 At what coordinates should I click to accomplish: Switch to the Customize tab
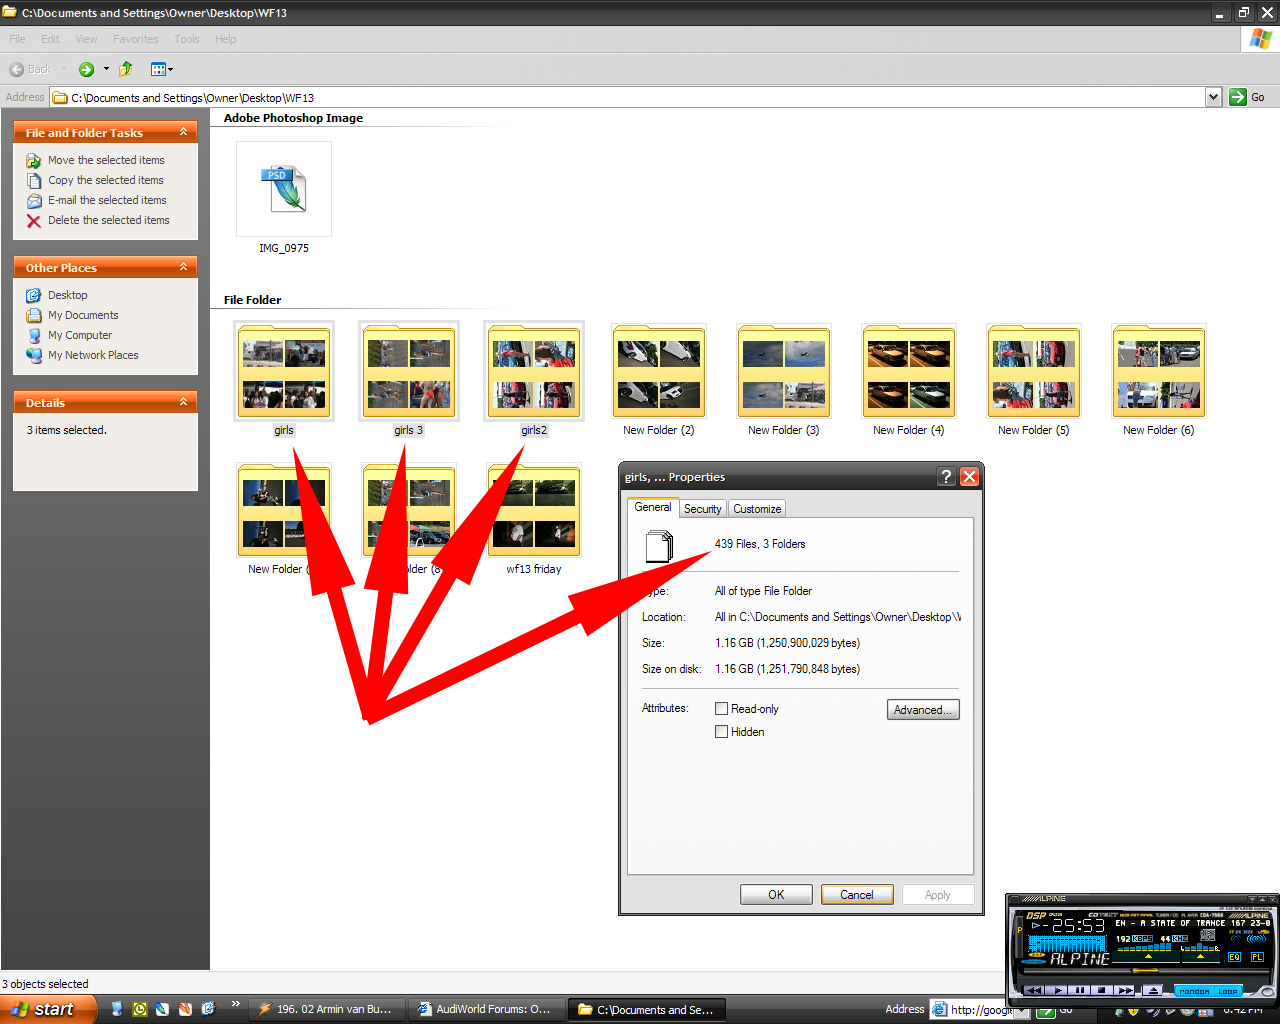coord(757,509)
